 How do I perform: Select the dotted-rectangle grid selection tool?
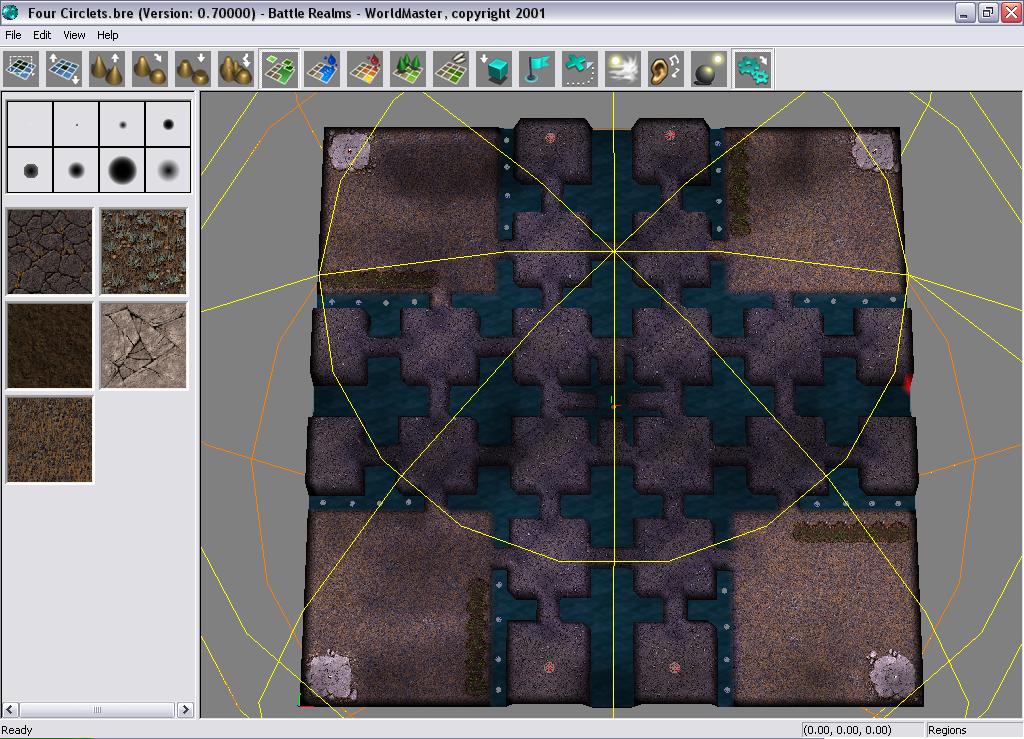pyautogui.click(x=21, y=69)
